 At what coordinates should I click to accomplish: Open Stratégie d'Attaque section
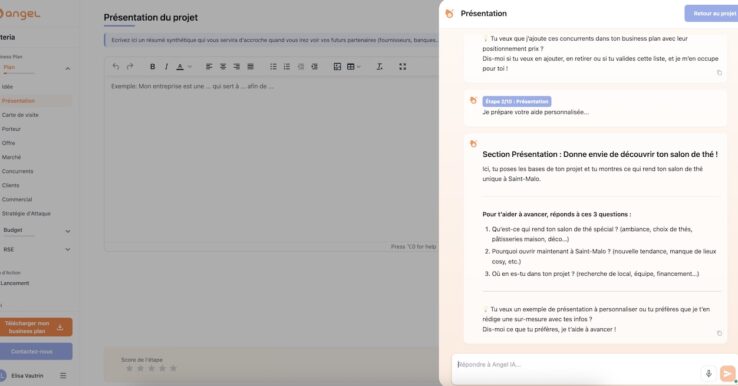click(x=26, y=214)
